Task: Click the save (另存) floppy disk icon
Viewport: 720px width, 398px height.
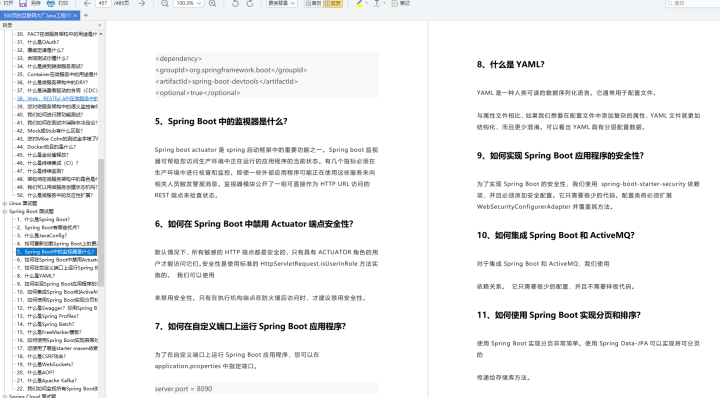Action: (x=23, y=3)
